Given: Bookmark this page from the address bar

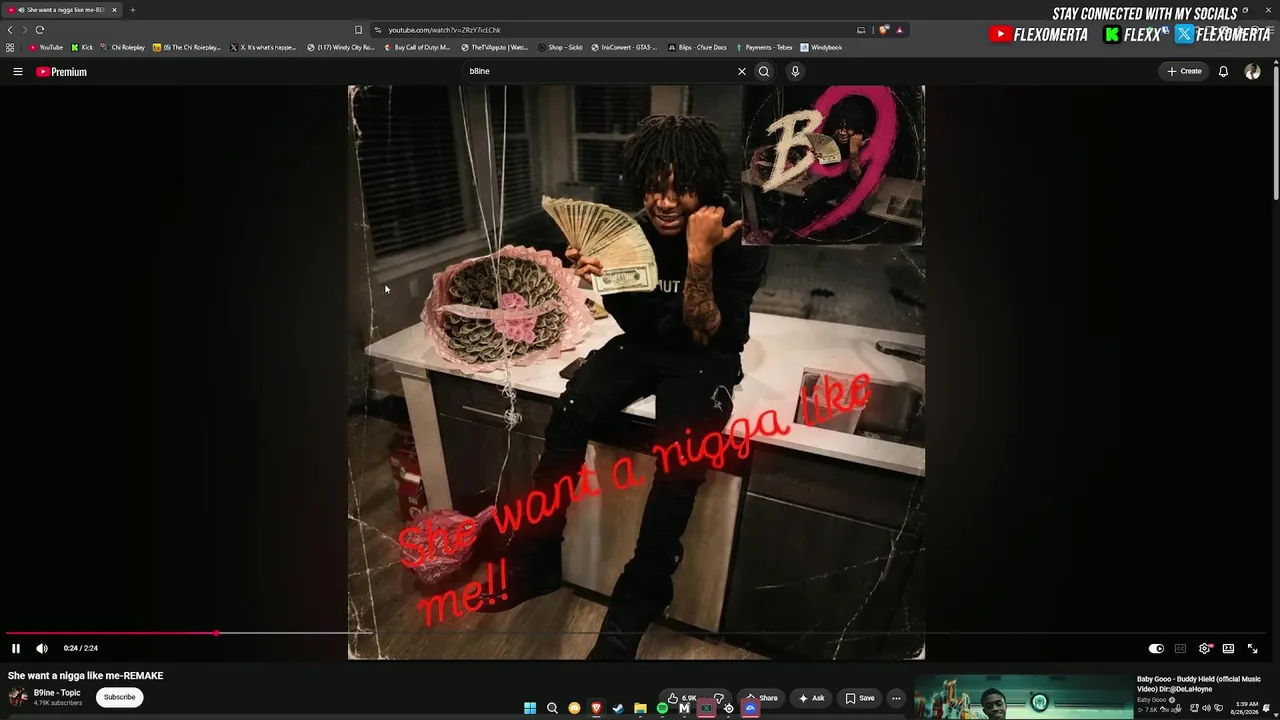Looking at the screenshot, I should tap(359, 30).
